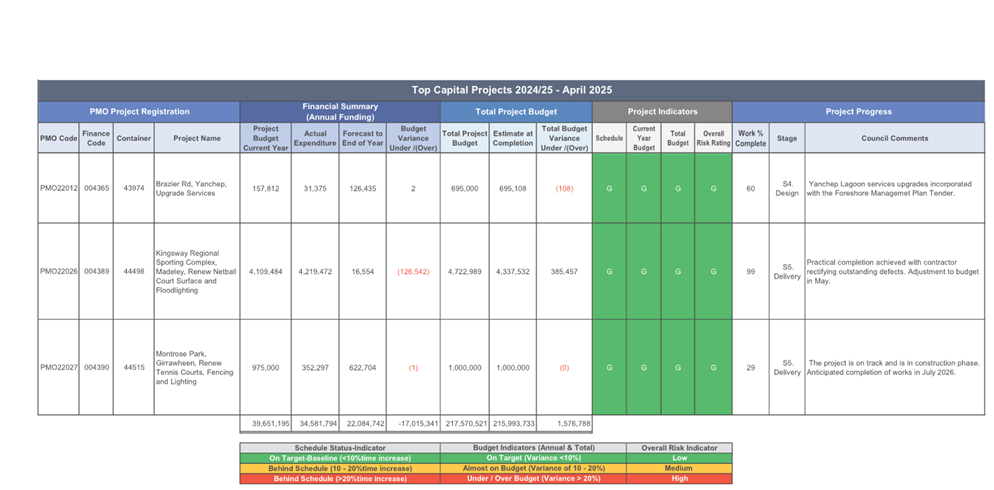Select the PMO Project Registration section header
This screenshot has height=490, width=994.
[x=138, y=112]
